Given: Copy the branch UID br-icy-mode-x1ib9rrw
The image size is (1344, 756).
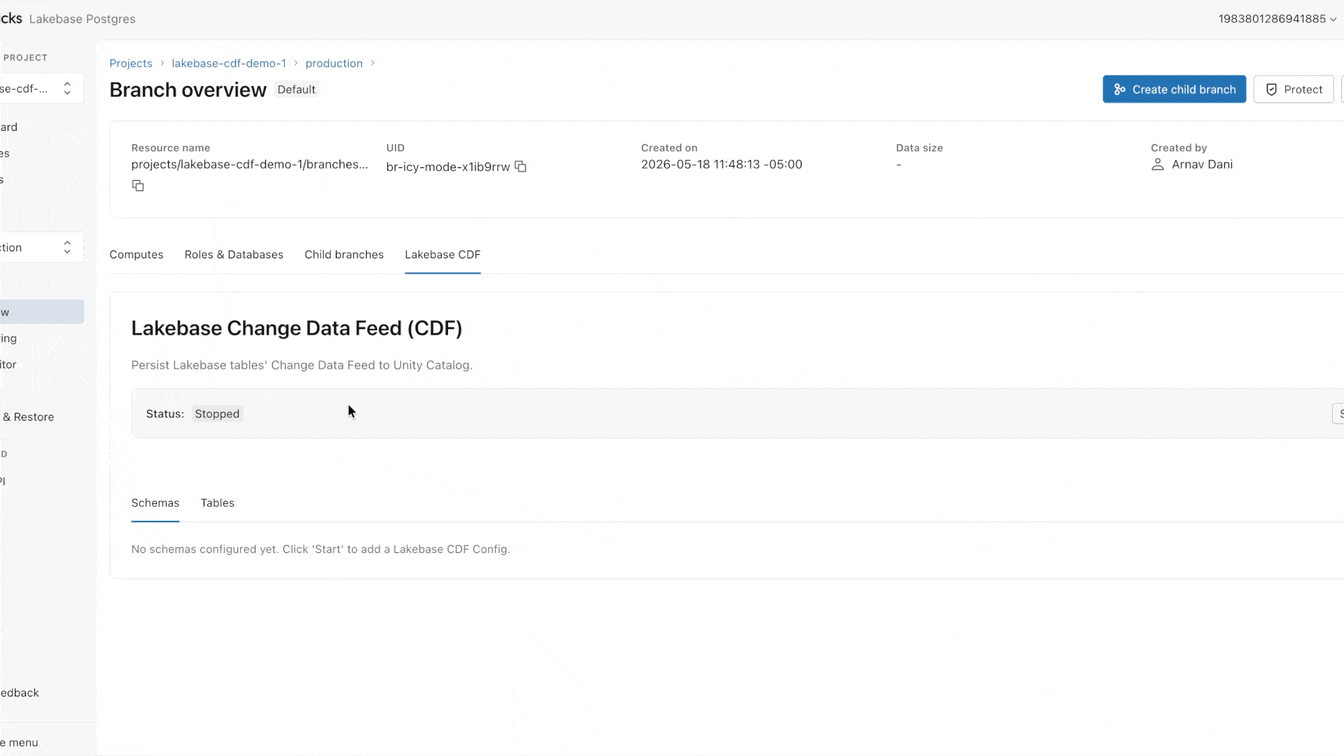Looking at the screenshot, I should point(521,167).
